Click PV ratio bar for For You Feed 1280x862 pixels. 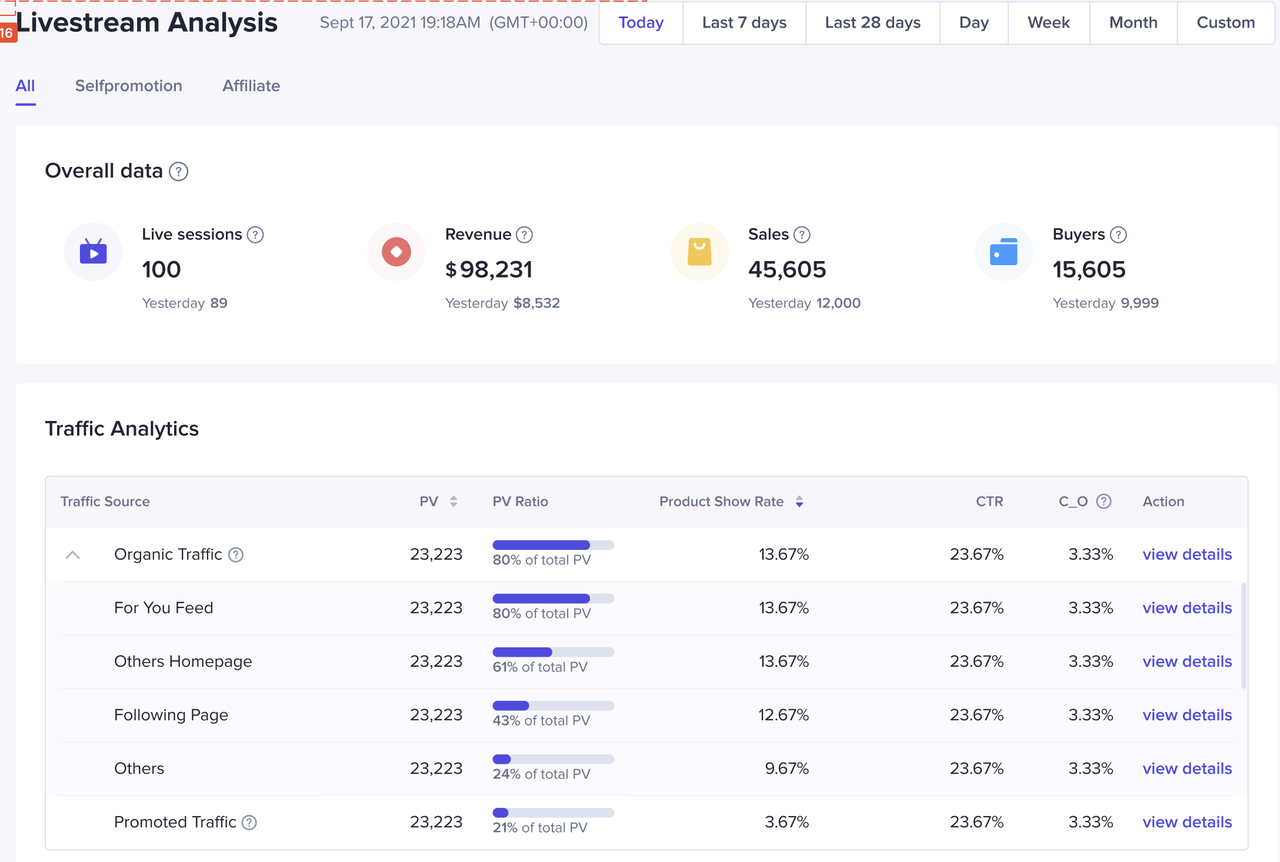[x=553, y=598]
